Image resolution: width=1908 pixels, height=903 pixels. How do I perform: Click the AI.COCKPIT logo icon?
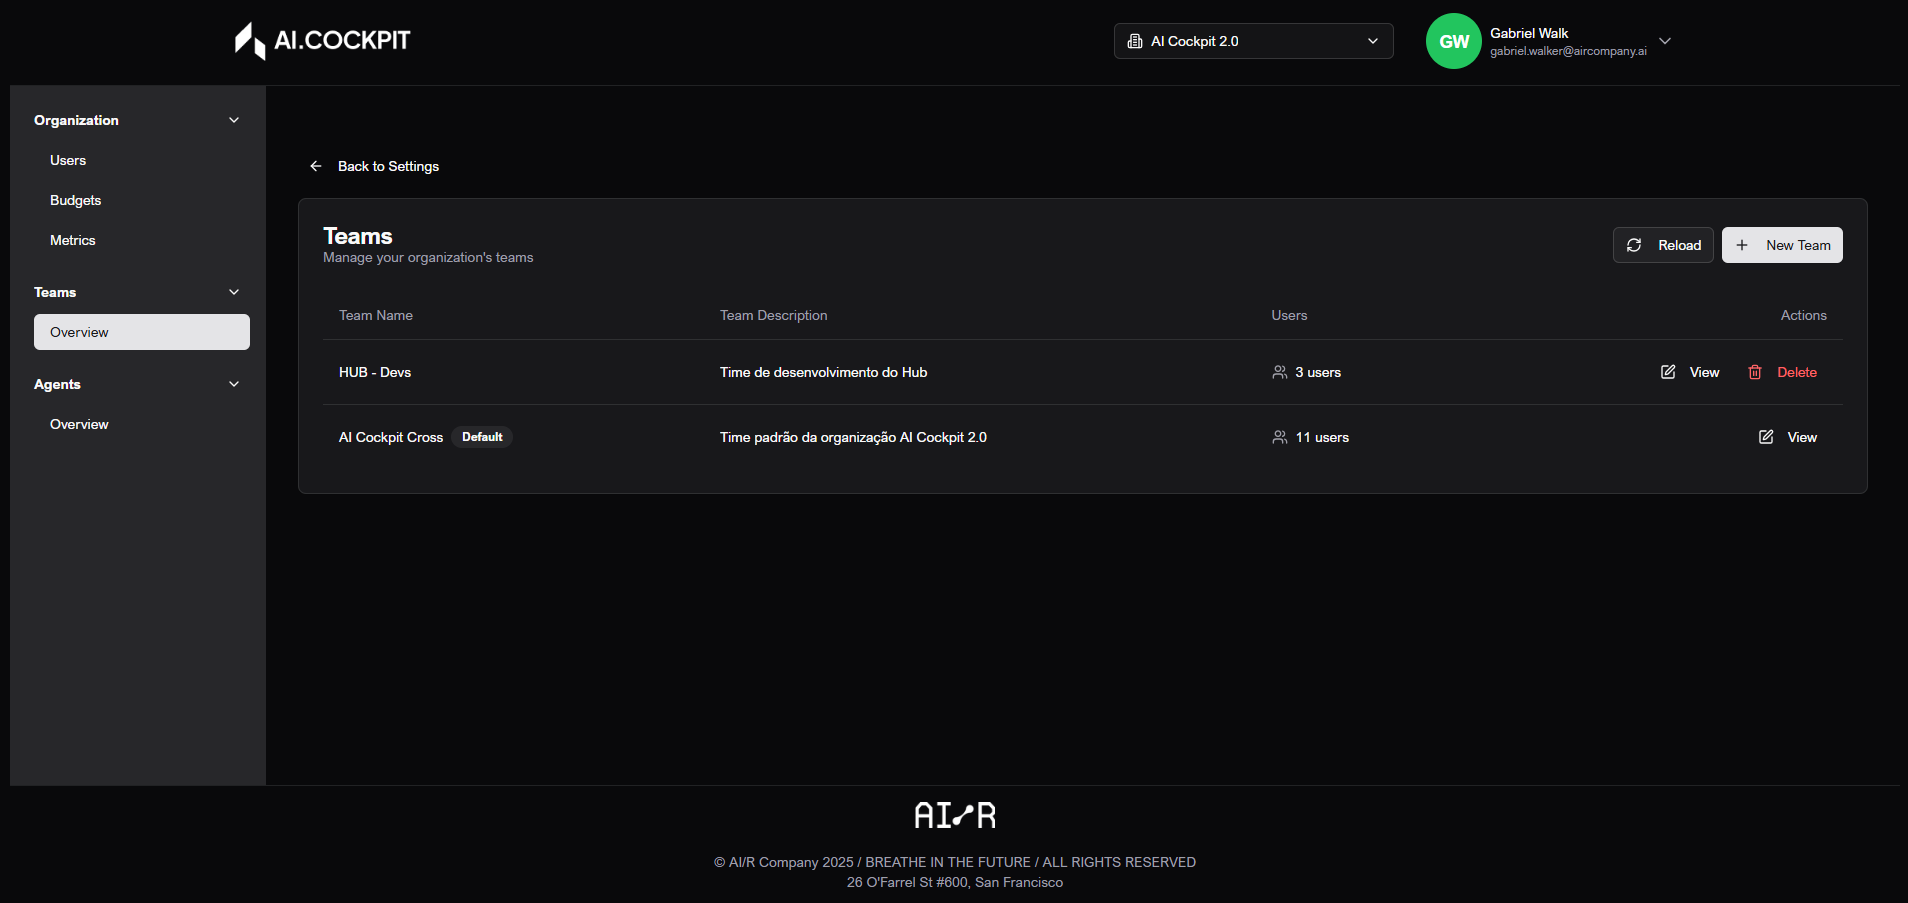coord(250,41)
